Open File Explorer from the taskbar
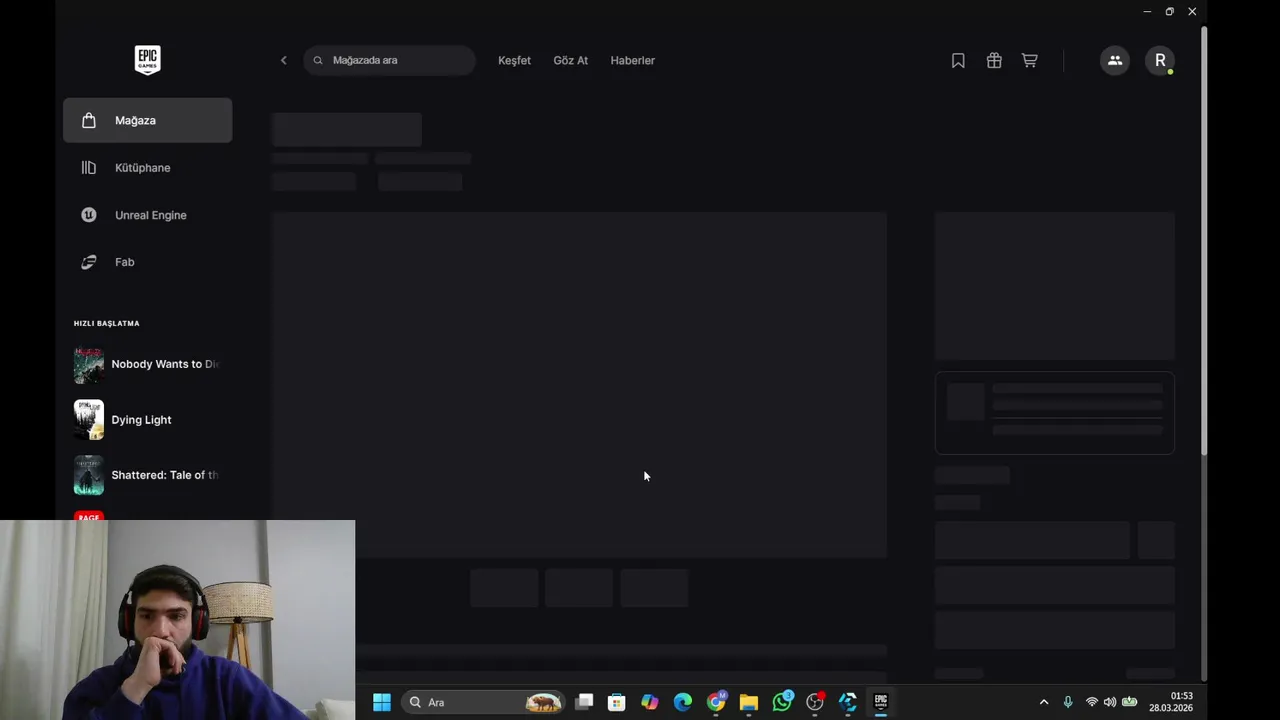This screenshot has width=1280, height=720. tap(749, 702)
